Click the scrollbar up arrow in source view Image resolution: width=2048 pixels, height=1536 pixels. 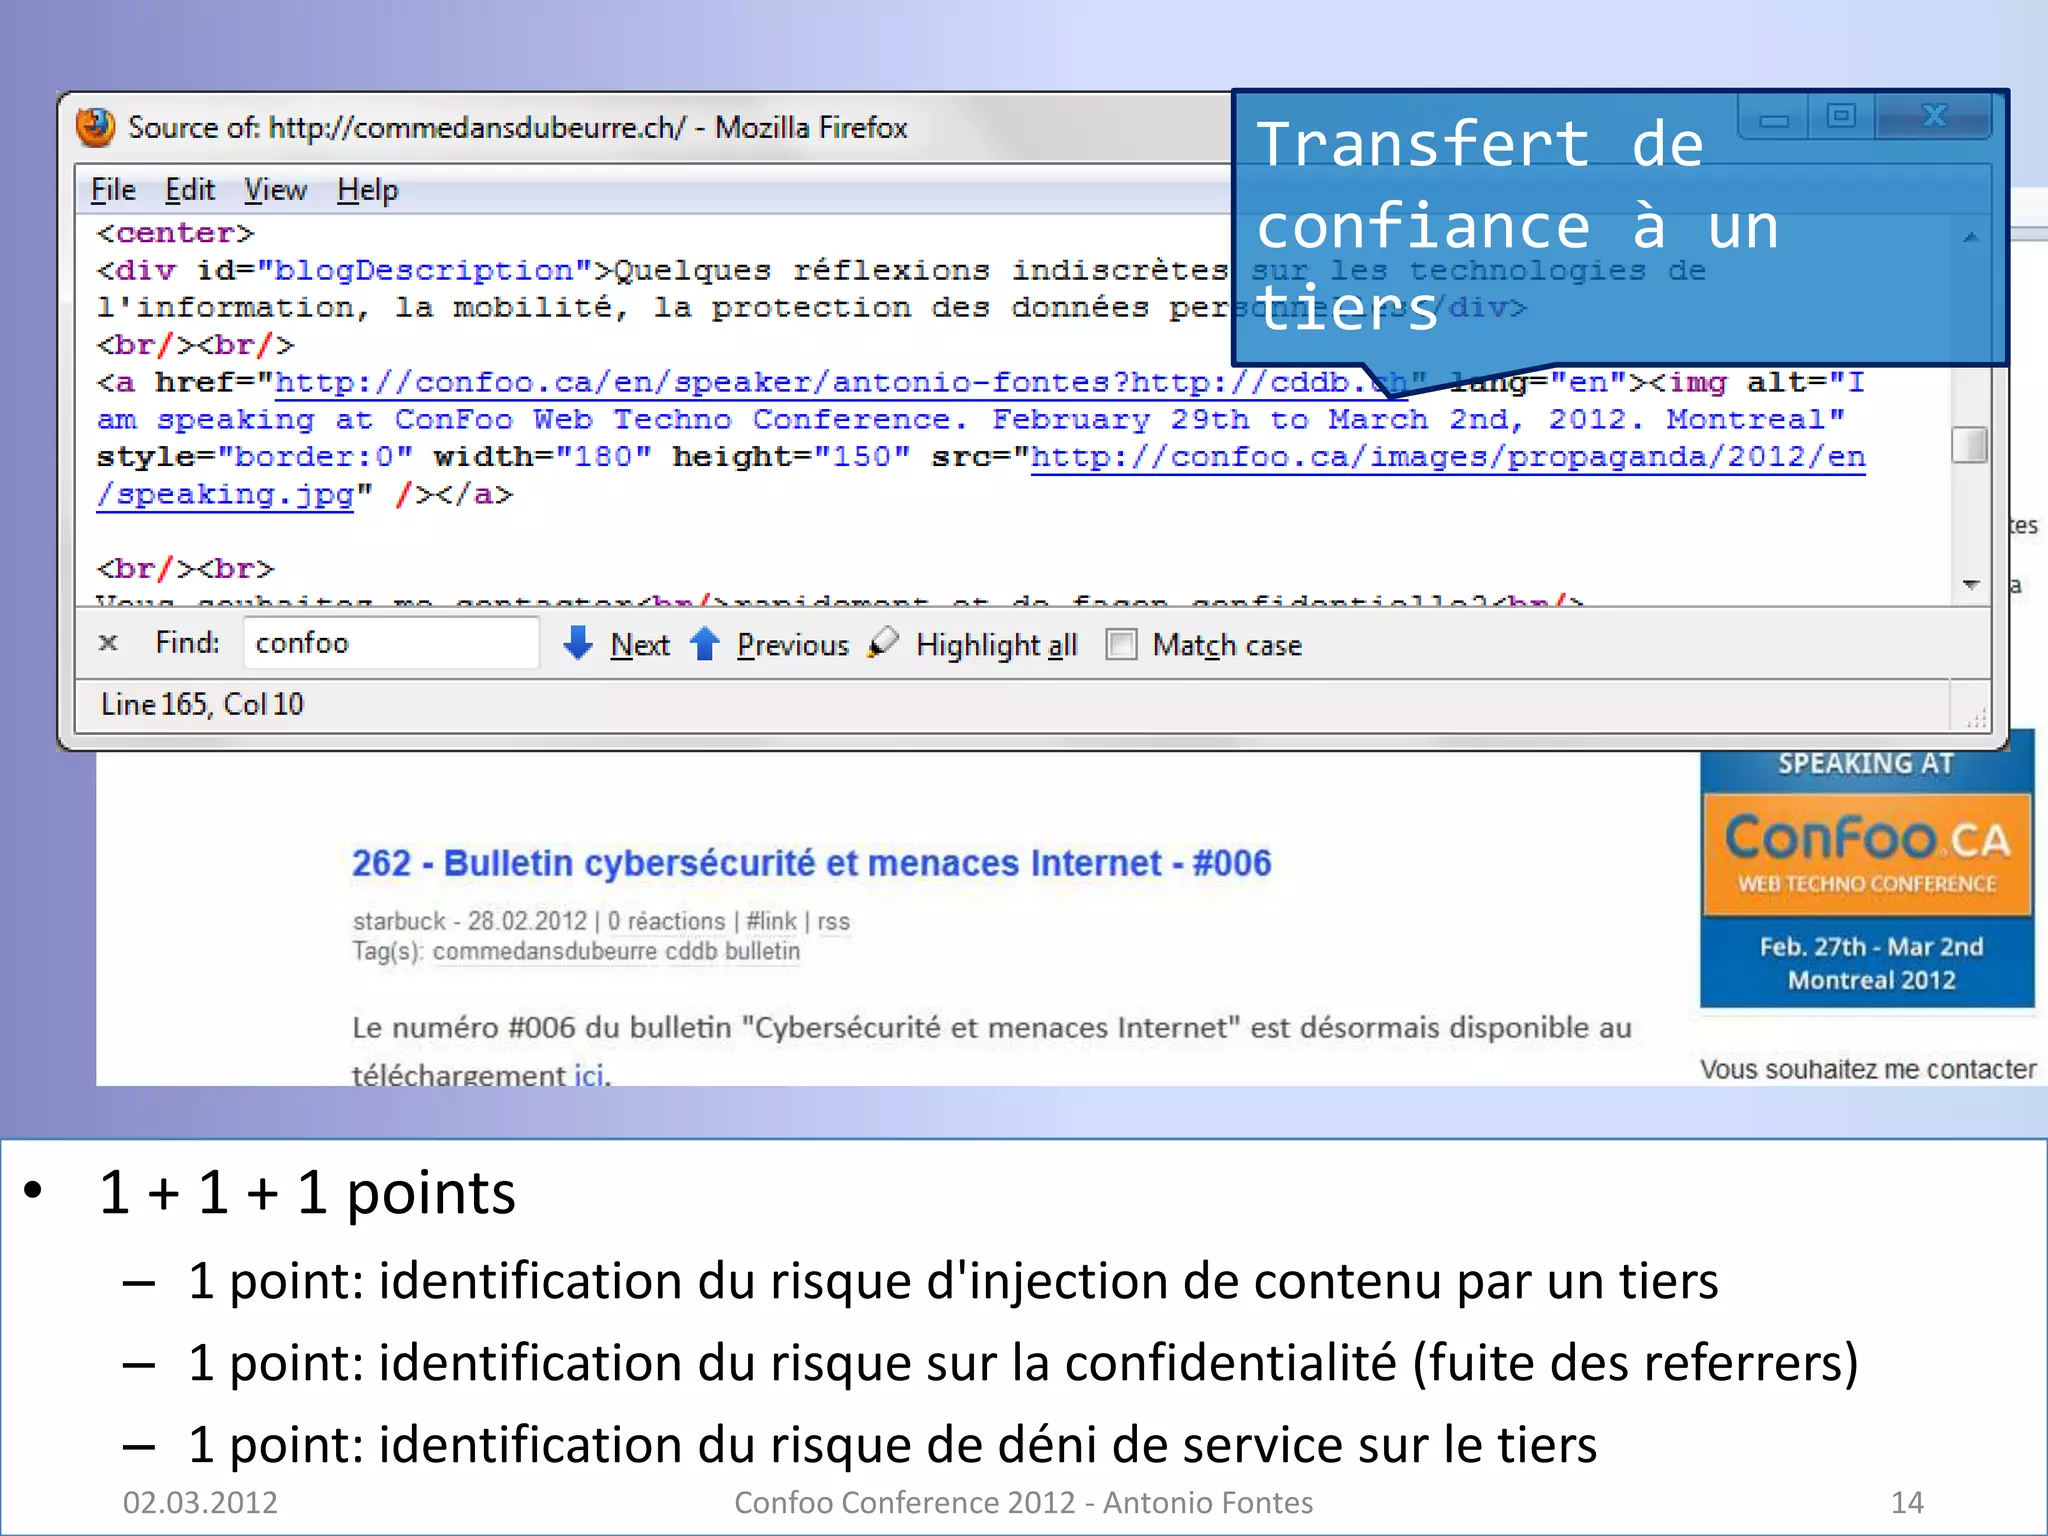[x=1971, y=238]
